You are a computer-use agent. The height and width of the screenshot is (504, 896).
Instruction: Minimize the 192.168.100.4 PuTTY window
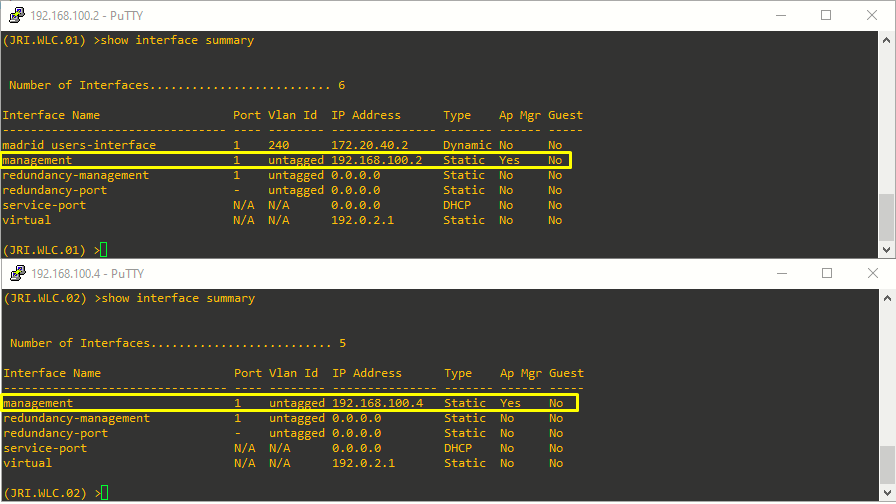782,273
